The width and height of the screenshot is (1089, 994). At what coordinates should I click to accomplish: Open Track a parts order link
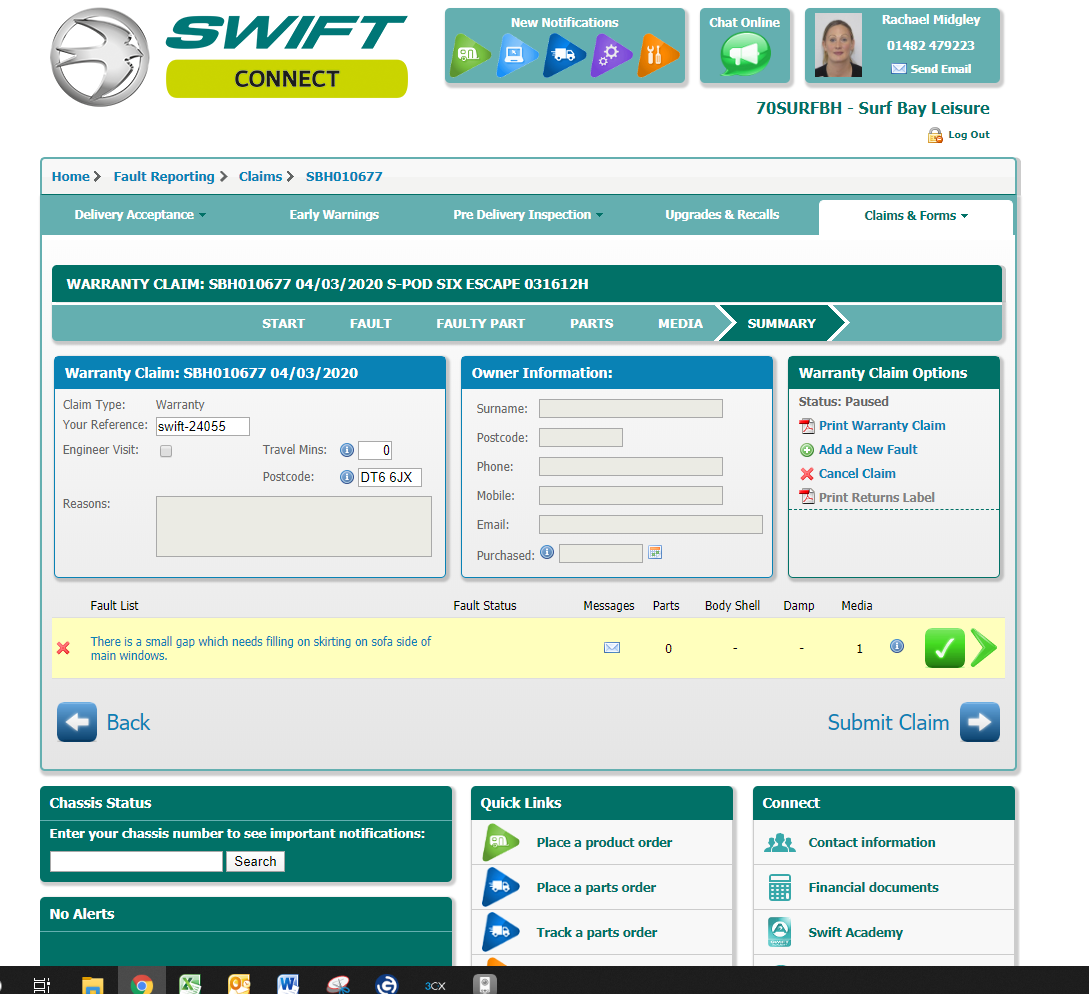[597, 933]
